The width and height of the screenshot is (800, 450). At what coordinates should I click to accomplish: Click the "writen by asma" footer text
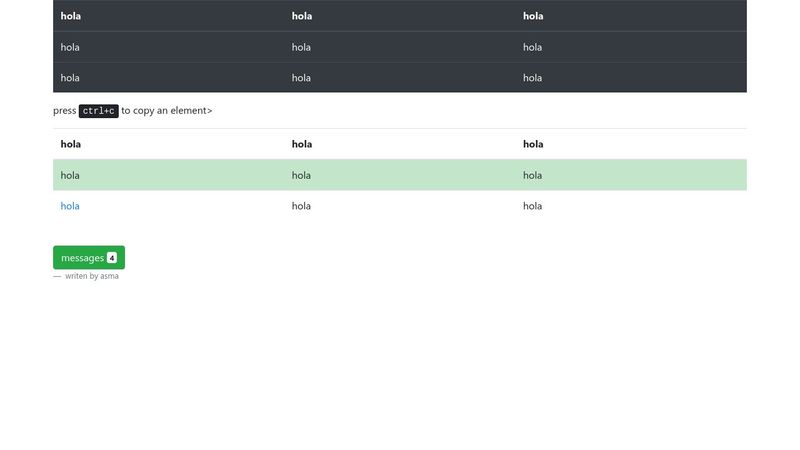tap(92, 276)
